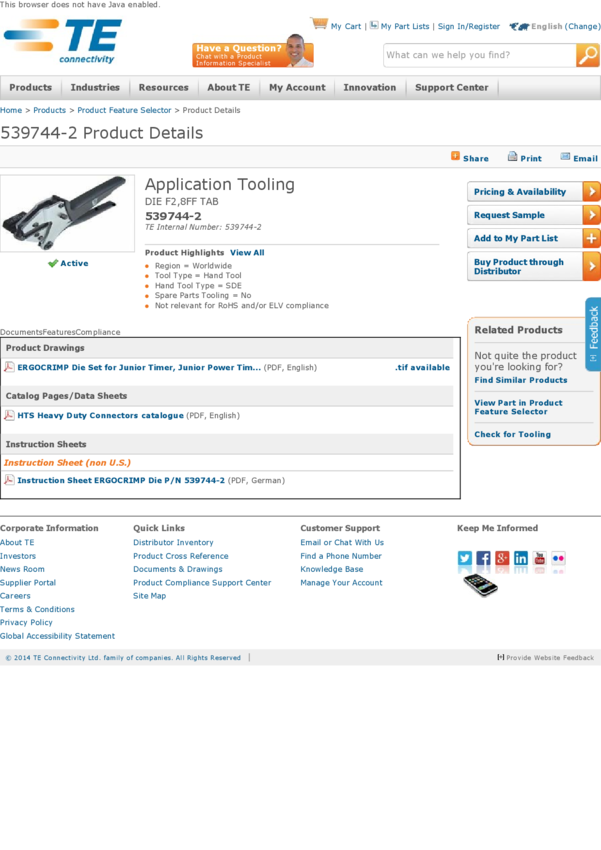This screenshot has width=601, height=850.
Task: Open the Twitter icon
Action: coord(465,558)
